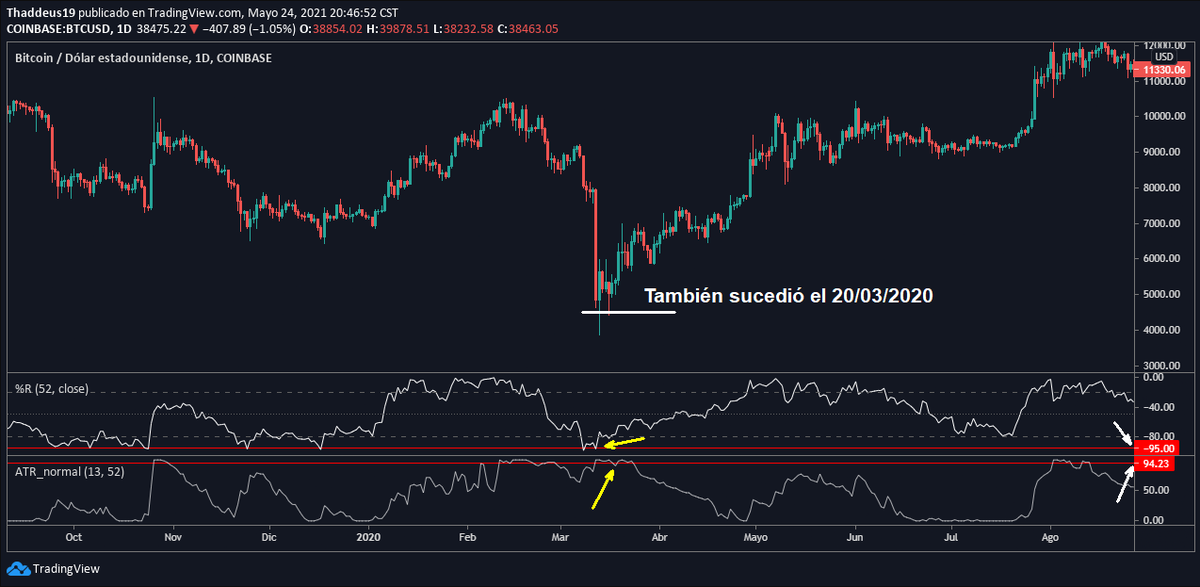1200x587 pixels.
Task: Click the 'Oct' label on time axis
Action: (x=73, y=536)
